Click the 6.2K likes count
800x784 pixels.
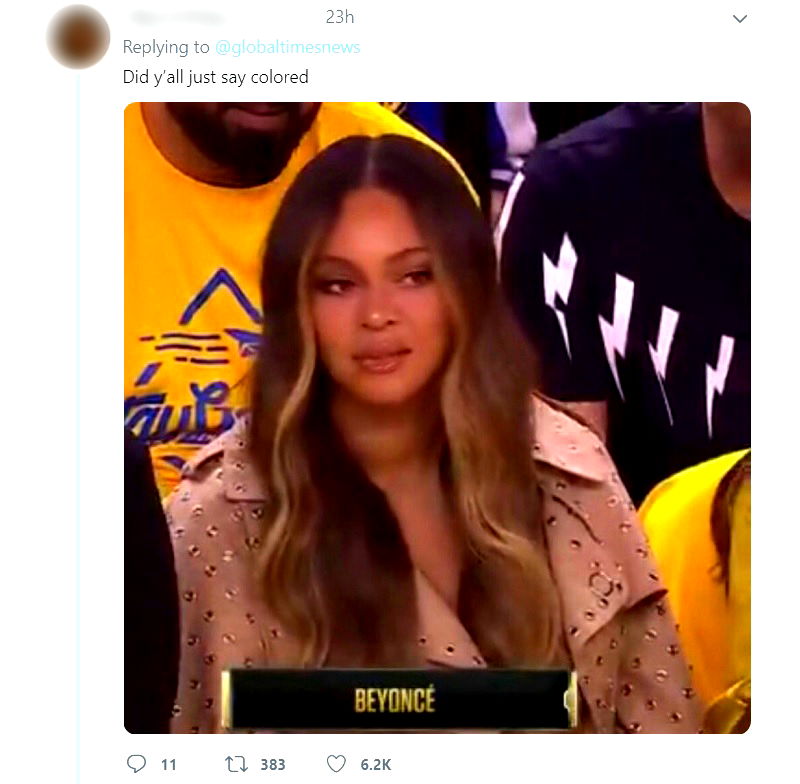point(375,765)
